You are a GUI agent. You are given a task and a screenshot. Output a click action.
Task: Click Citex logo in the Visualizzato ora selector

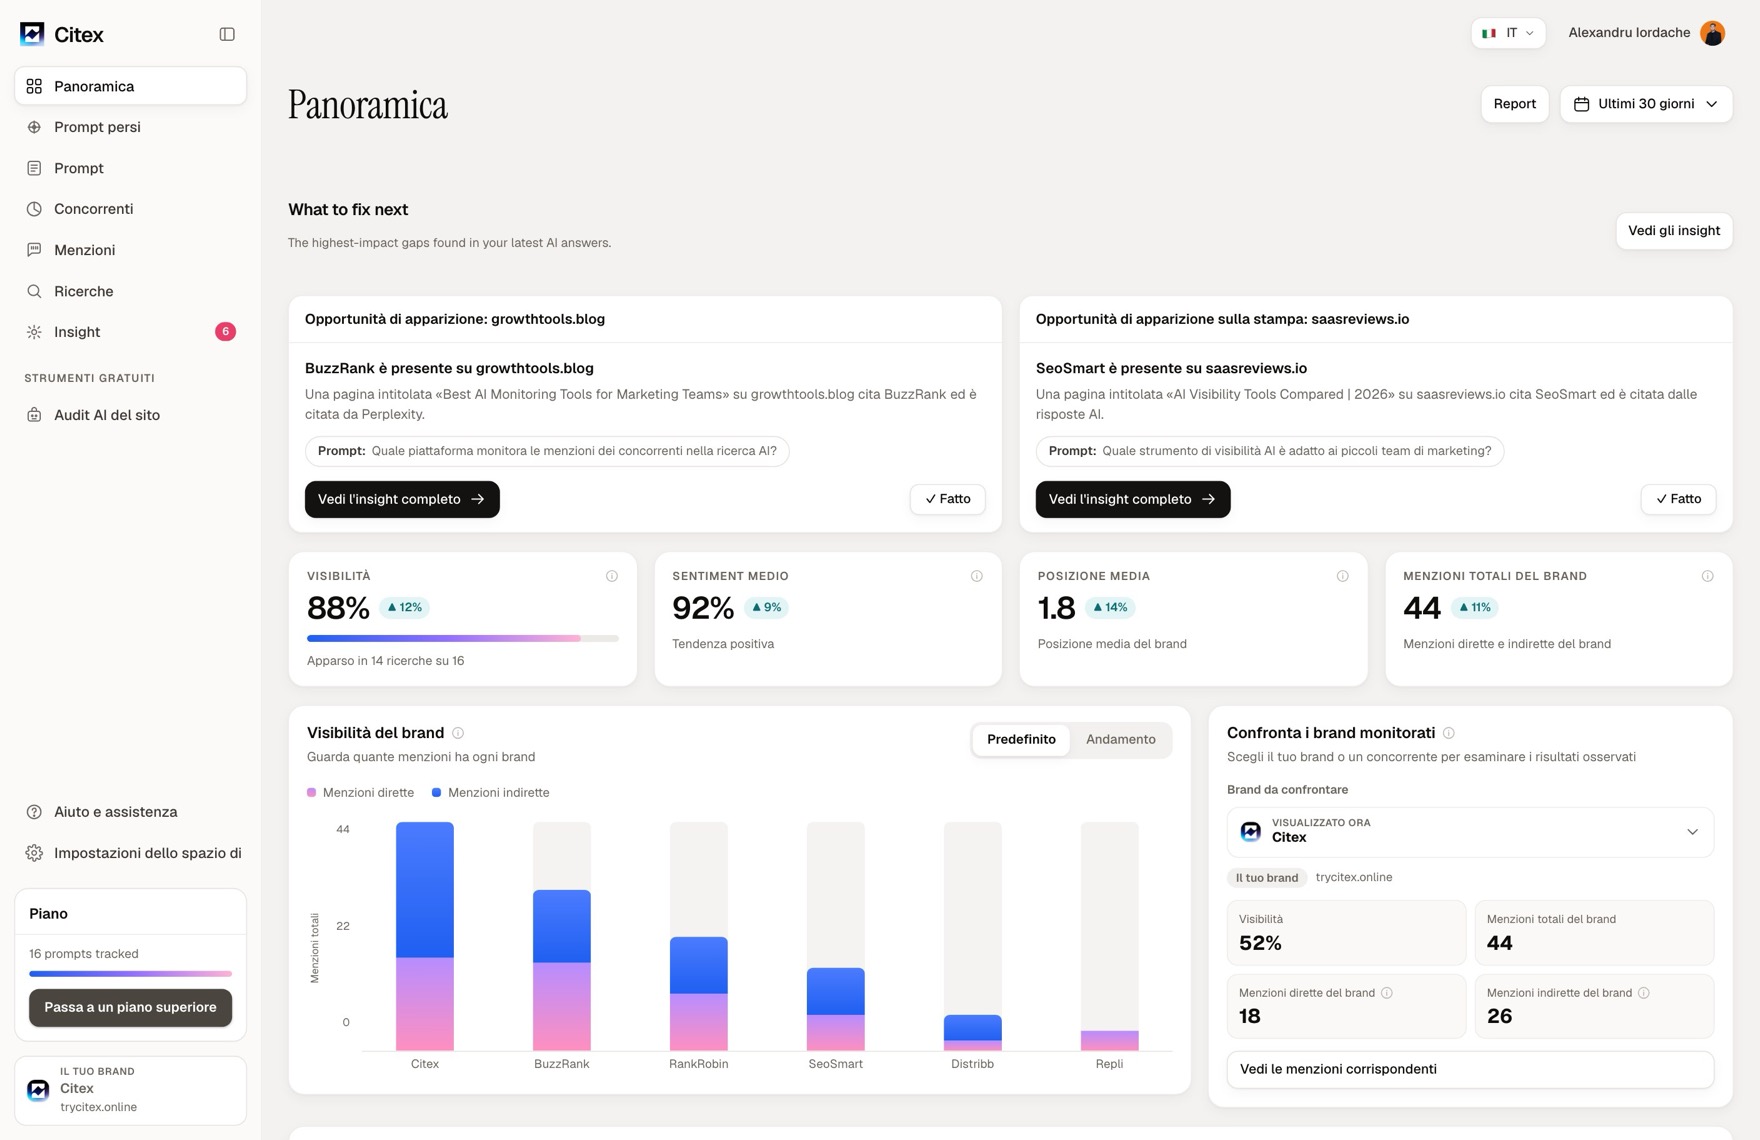[1251, 831]
